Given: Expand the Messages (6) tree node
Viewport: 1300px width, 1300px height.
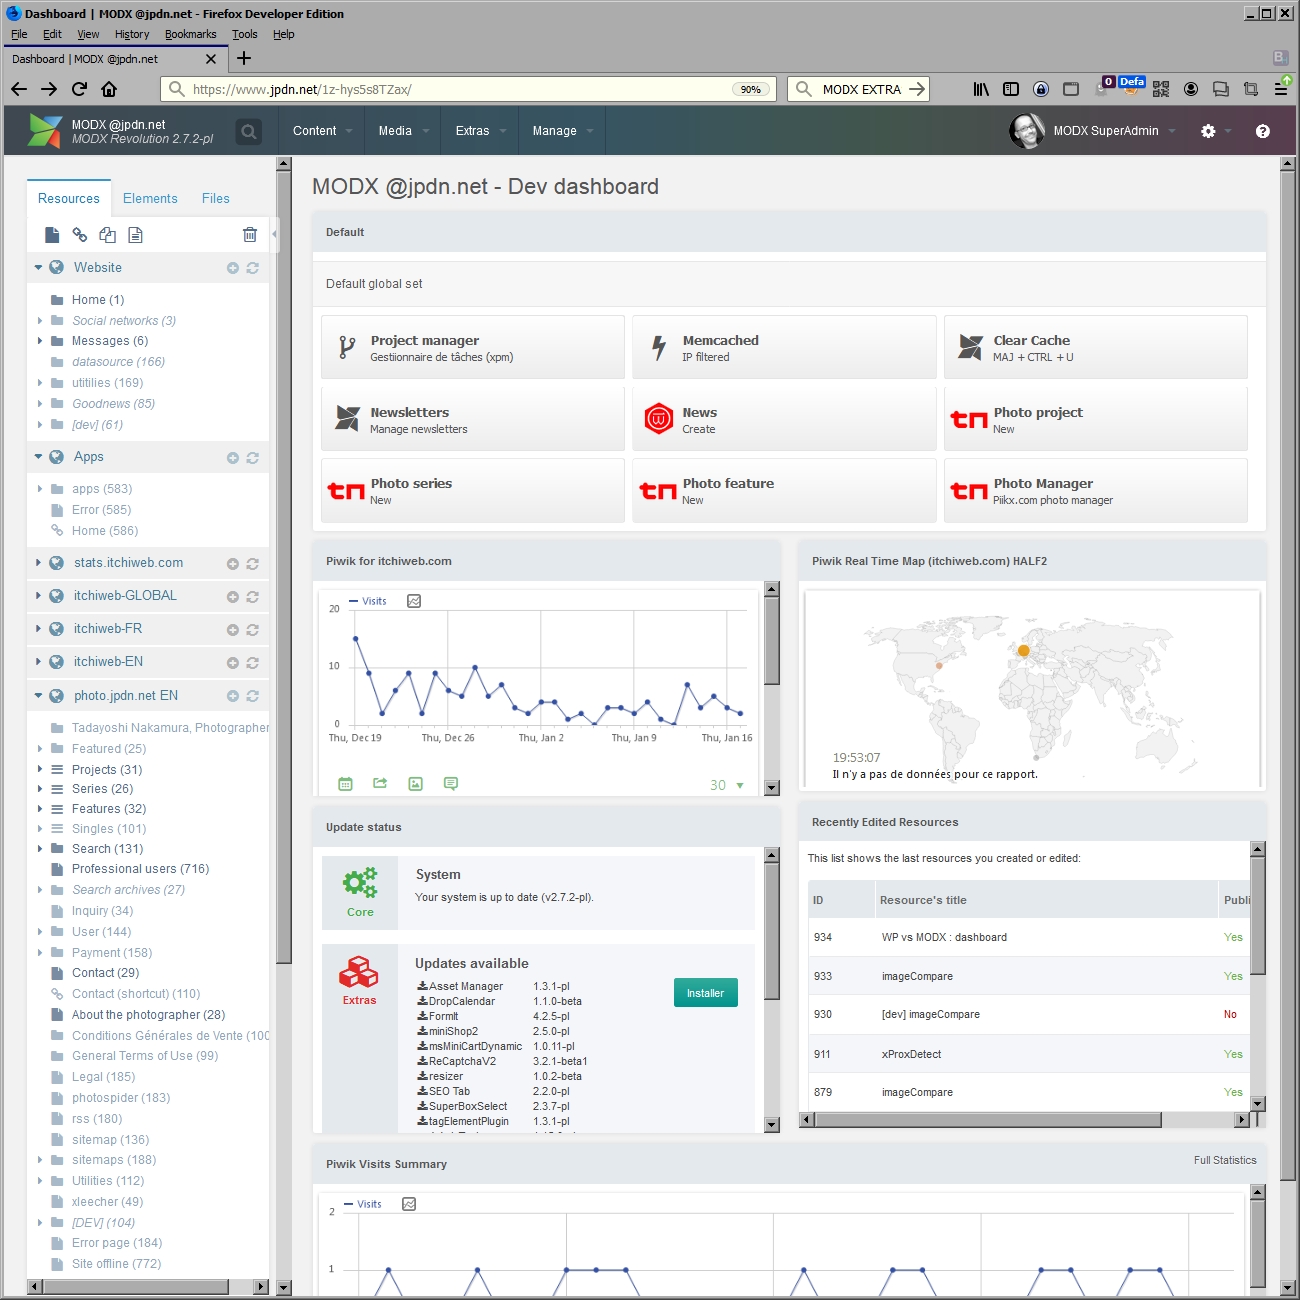Looking at the screenshot, I should (x=40, y=341).
